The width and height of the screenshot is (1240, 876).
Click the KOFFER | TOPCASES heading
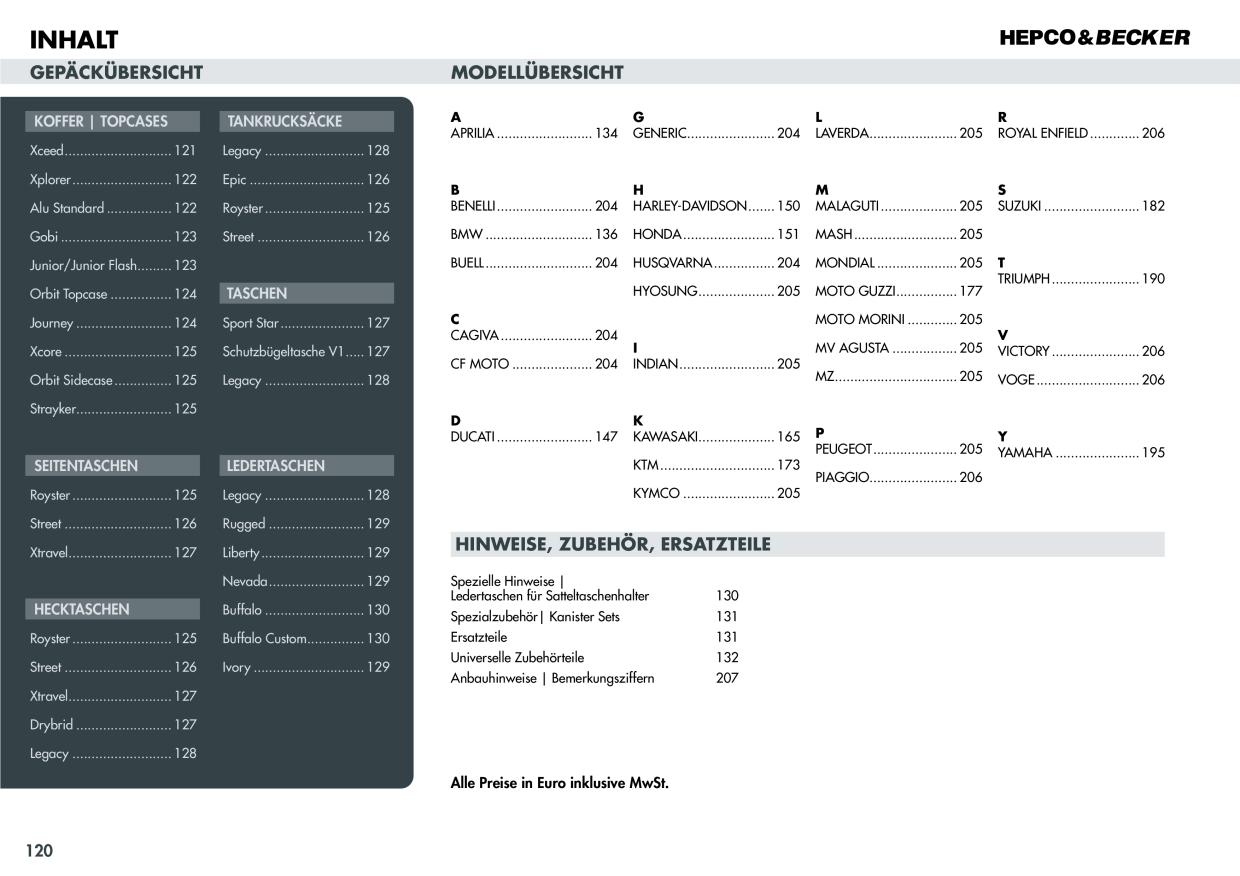pos(112,122)
